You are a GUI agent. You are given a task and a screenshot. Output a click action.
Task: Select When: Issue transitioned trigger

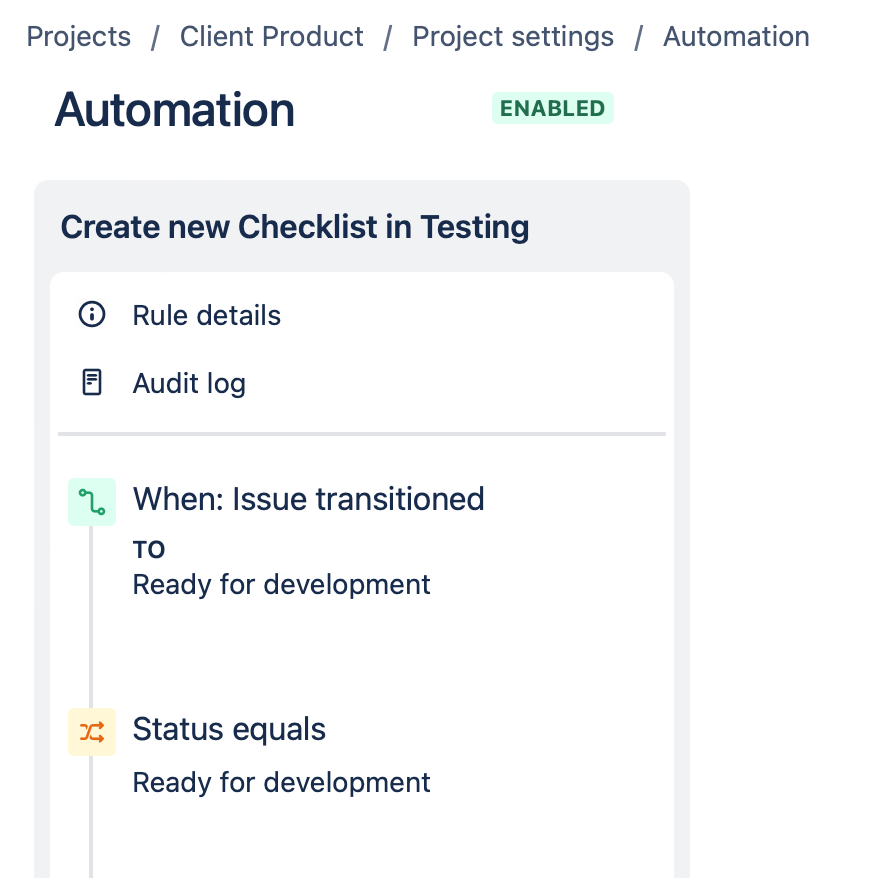(309, 499)
